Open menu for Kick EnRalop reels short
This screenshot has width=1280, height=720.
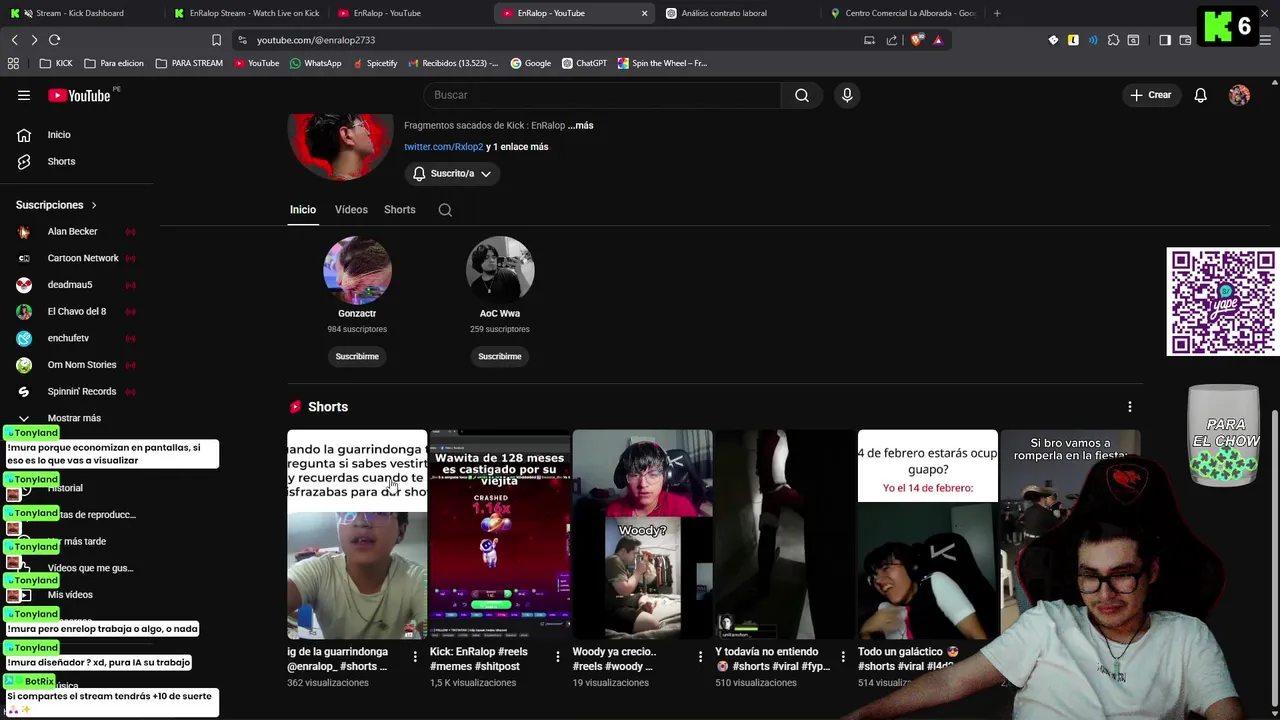click(558, 657)
